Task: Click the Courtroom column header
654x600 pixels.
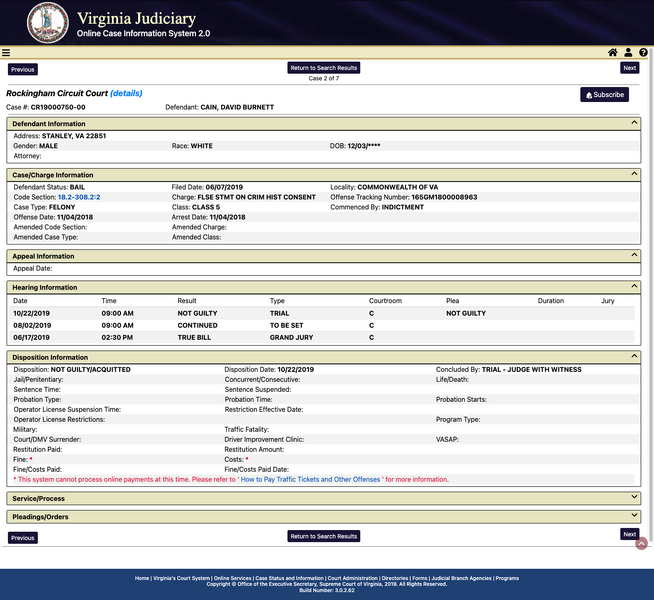Action: tap(385, 301)
